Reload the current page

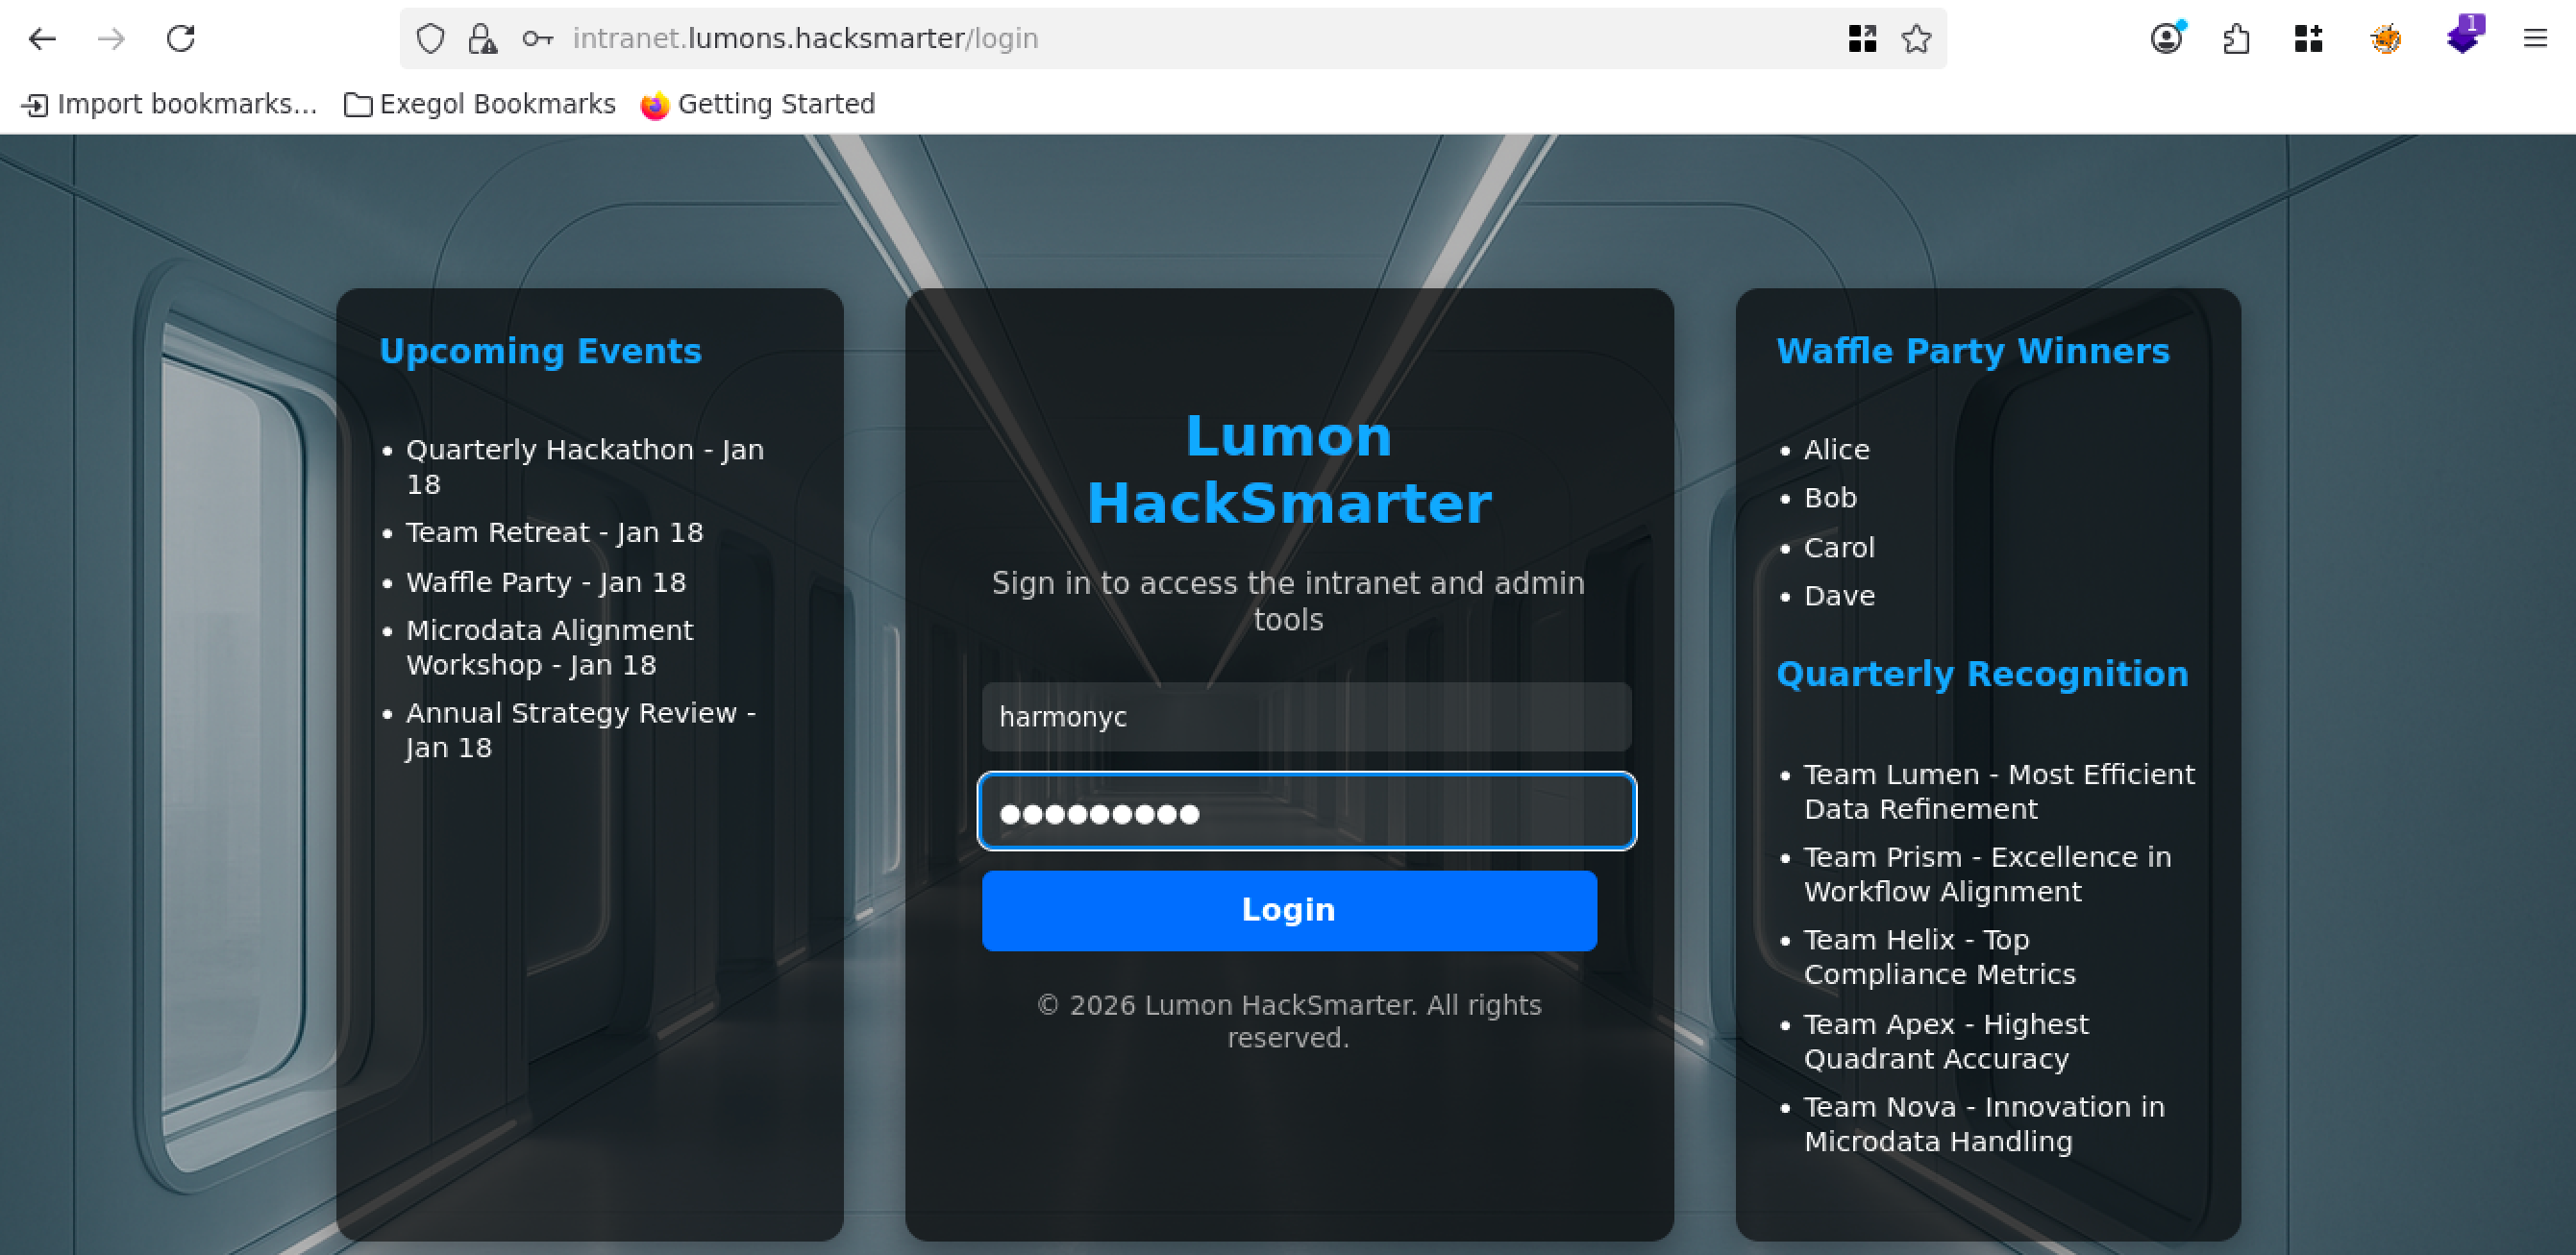coord(181,39)
